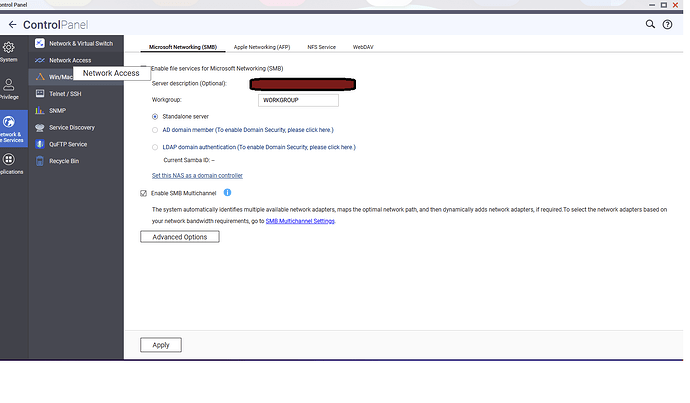Open the Privilege user icon

point(8,85)
